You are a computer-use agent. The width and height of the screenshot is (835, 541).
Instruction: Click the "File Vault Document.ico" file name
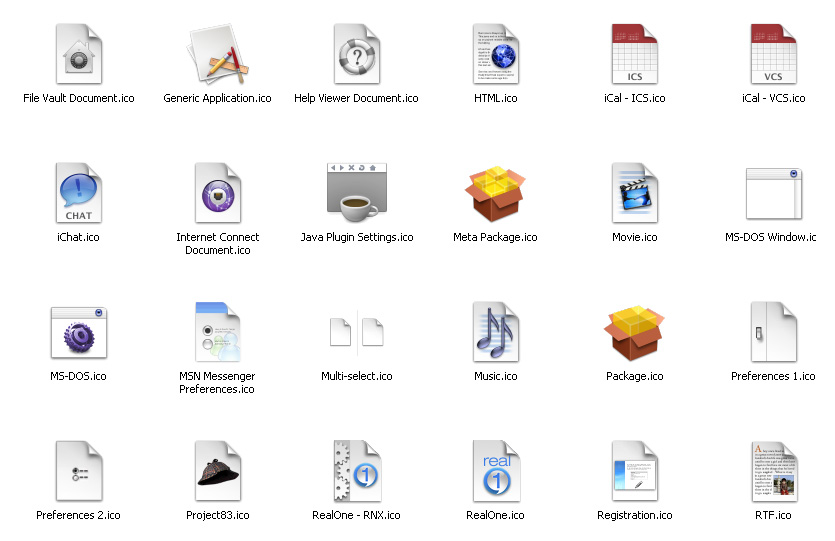(79, 98)
